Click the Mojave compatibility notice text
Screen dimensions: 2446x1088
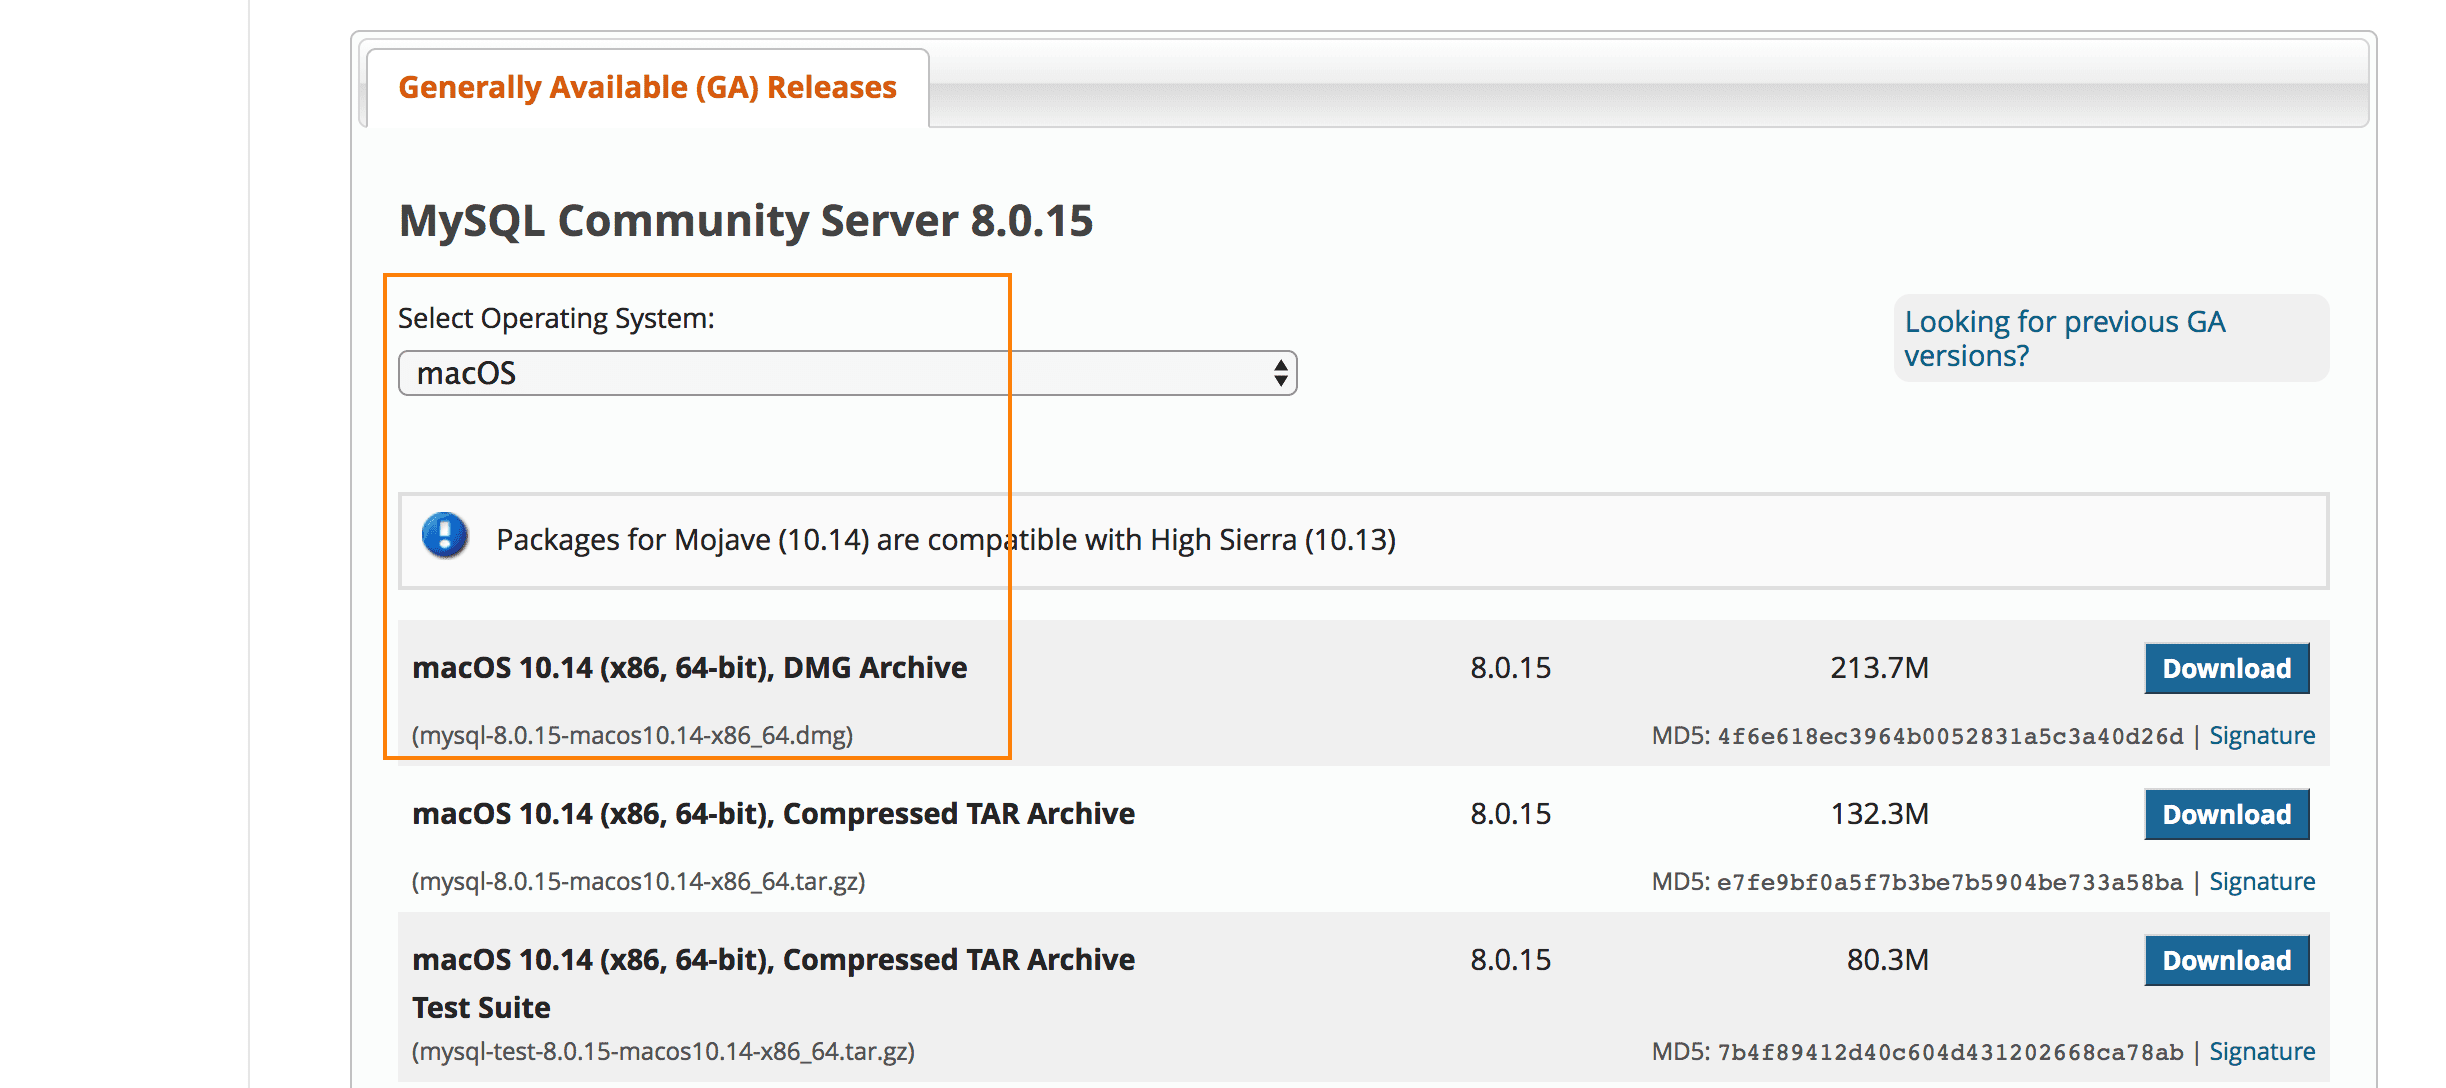tap(945, 540)
